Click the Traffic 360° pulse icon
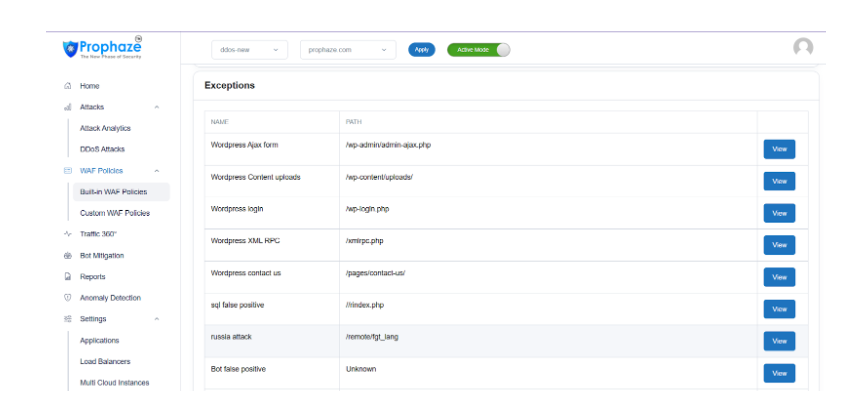 [x=67, y=234]
